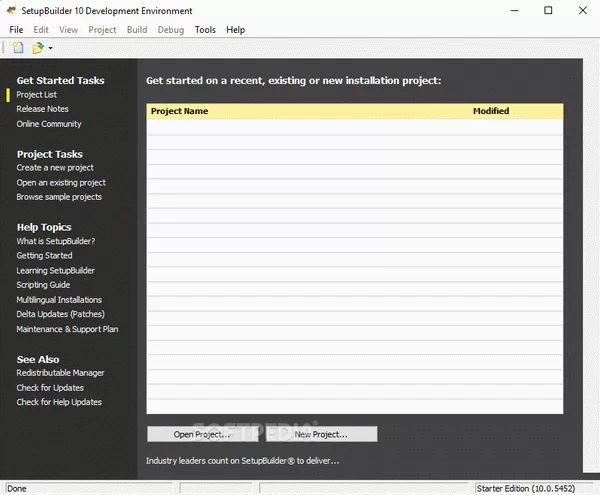
Task: Open Maintenance & Support Plan topic
Action: point(67,329)
